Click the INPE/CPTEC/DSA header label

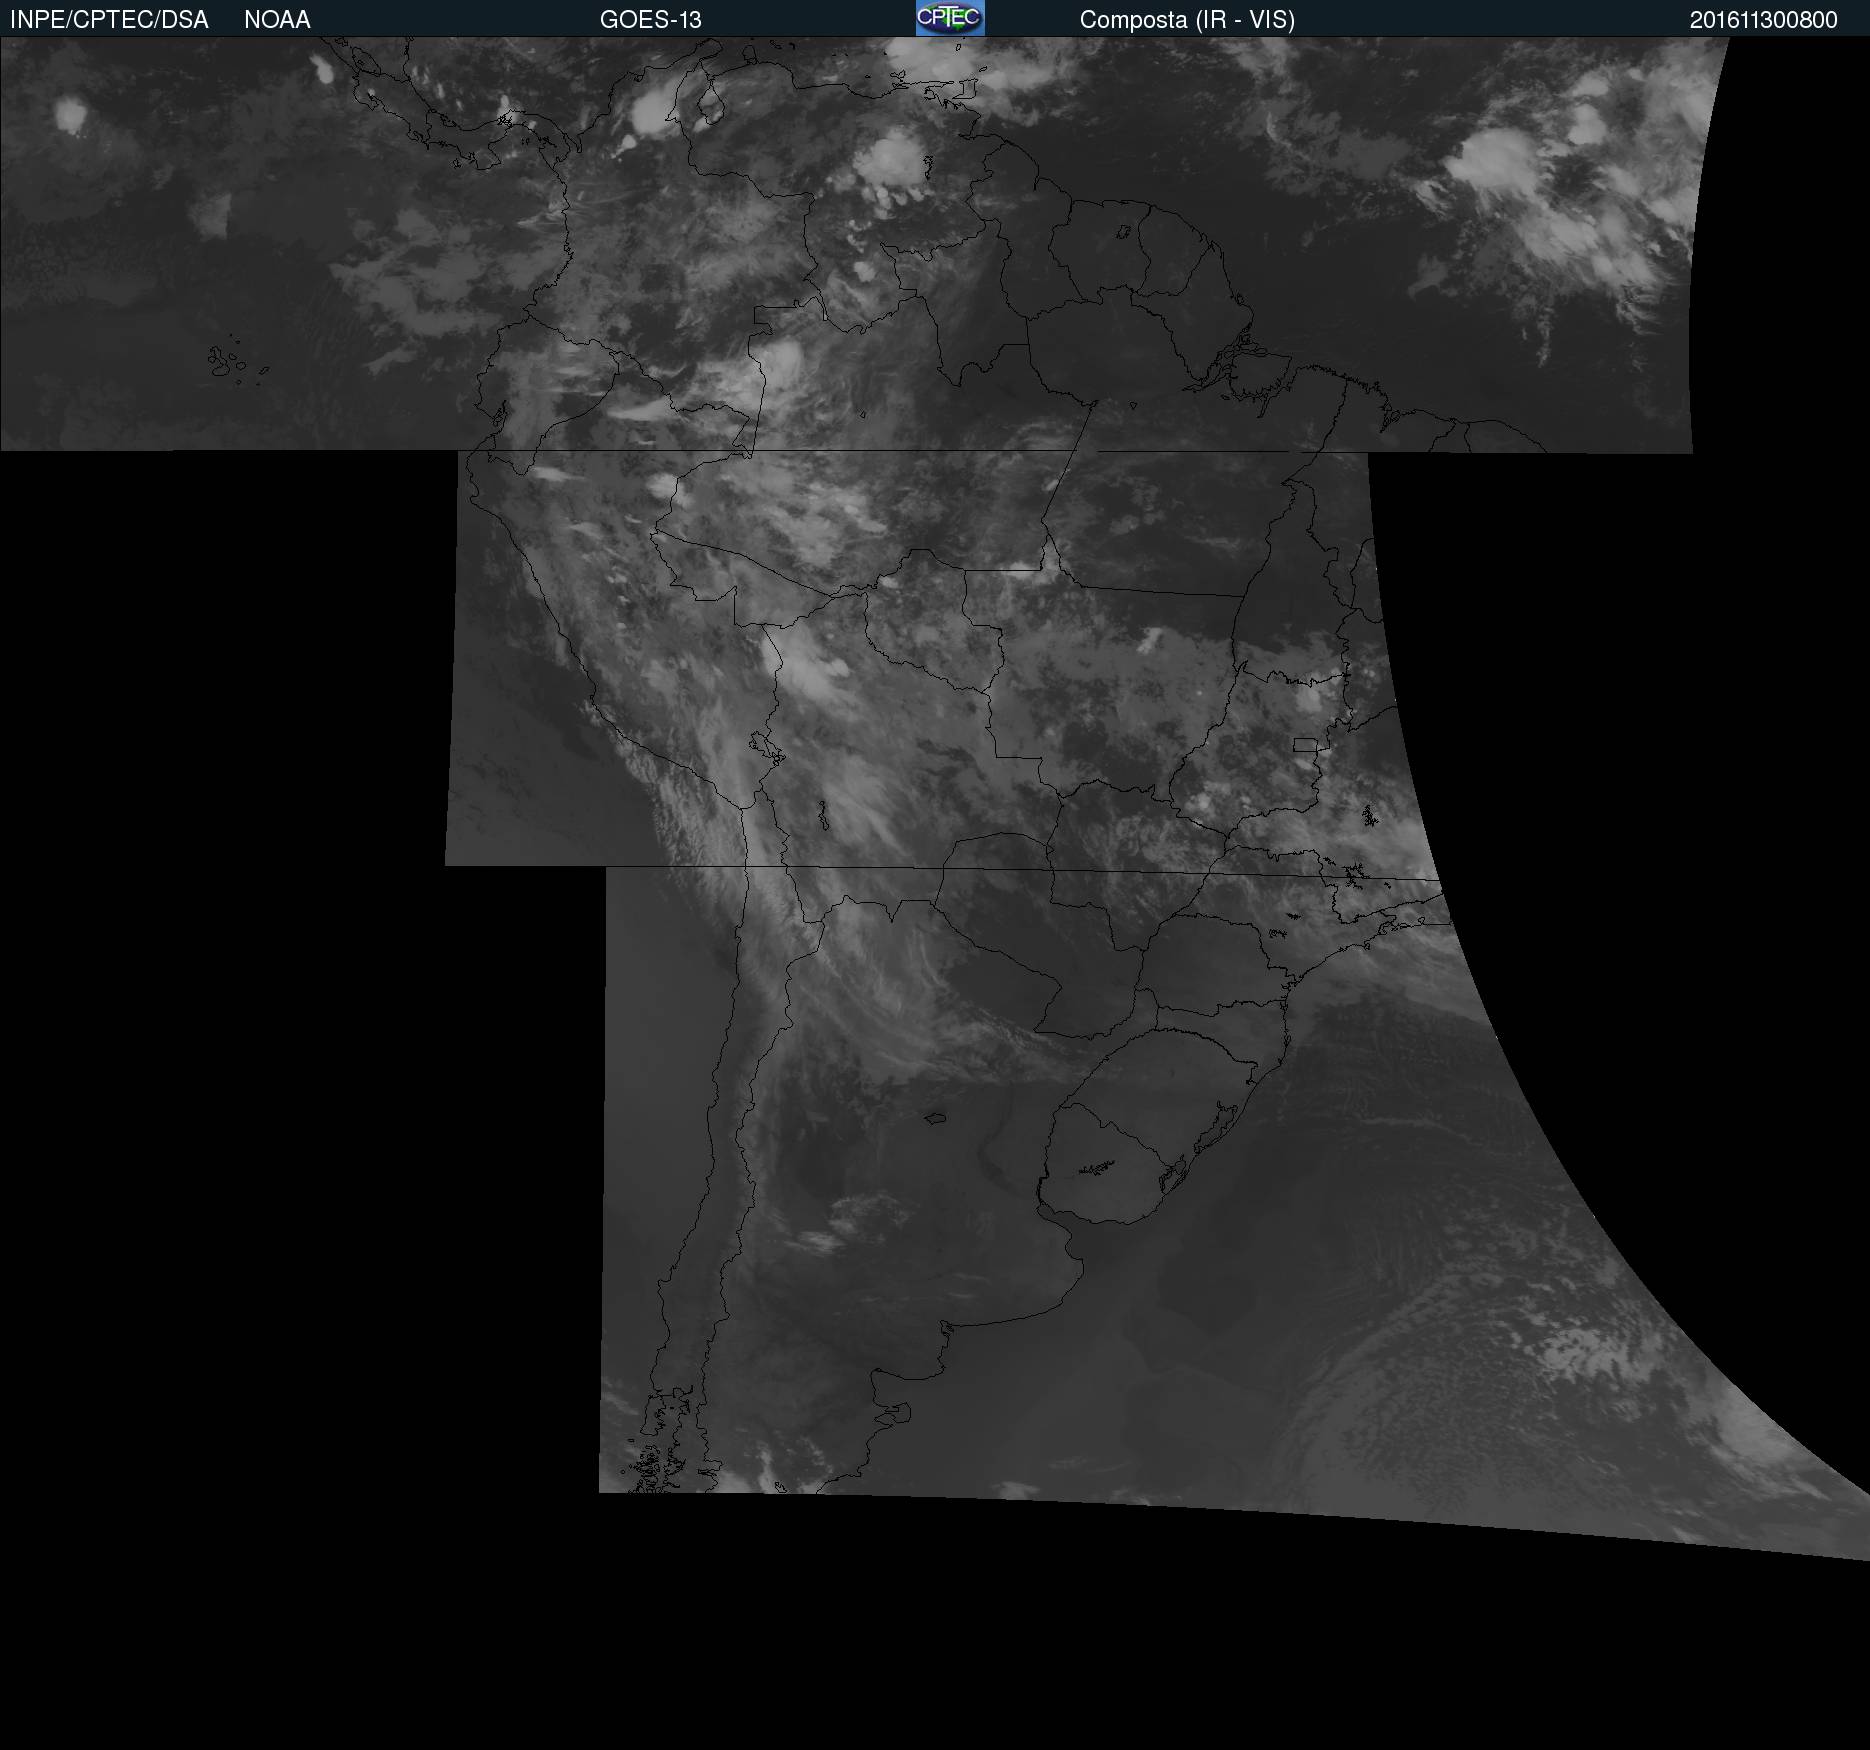(109, 20)
